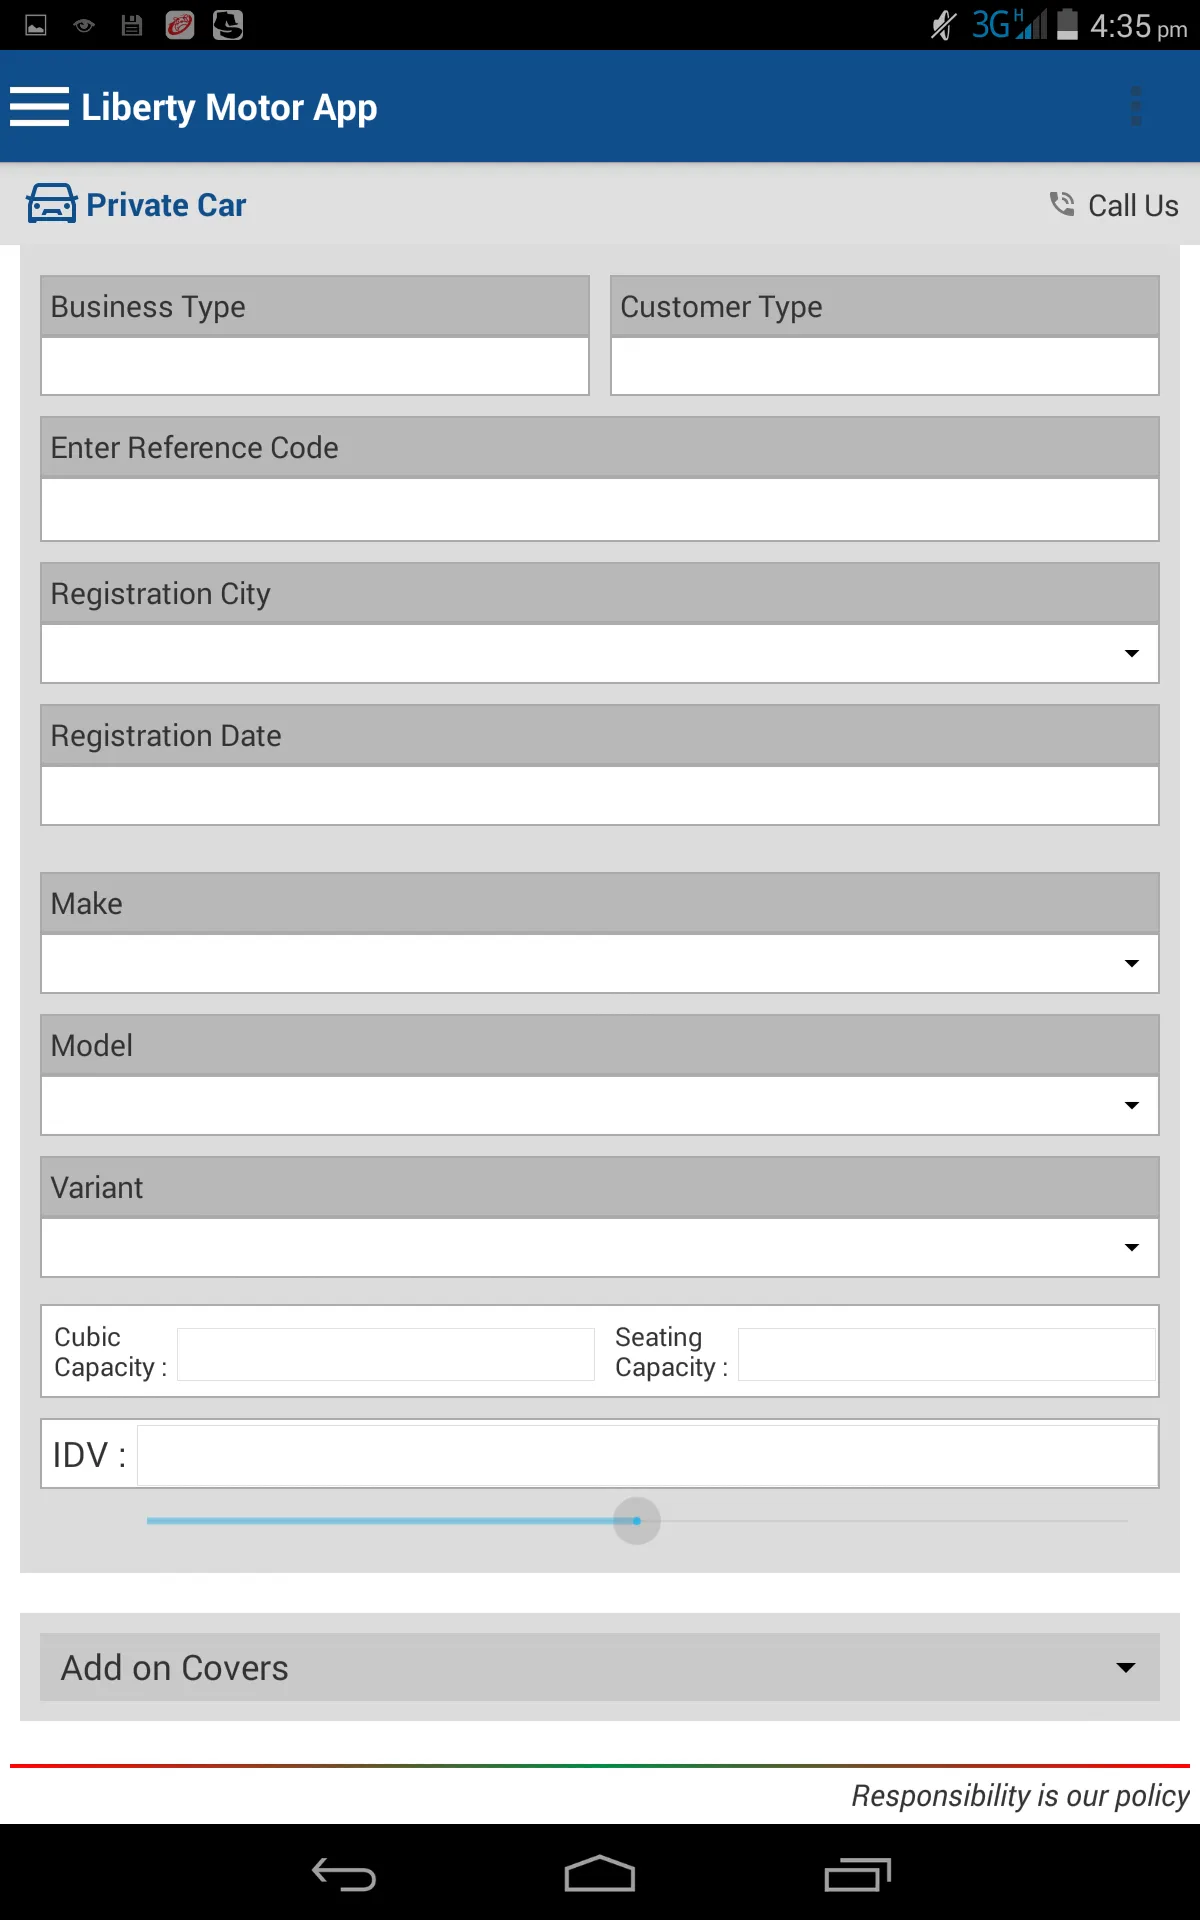Screen dimensions: 1200x1920
Task: Click the Registration Date field
Action: pyautogui.click(x=600, y=796)
